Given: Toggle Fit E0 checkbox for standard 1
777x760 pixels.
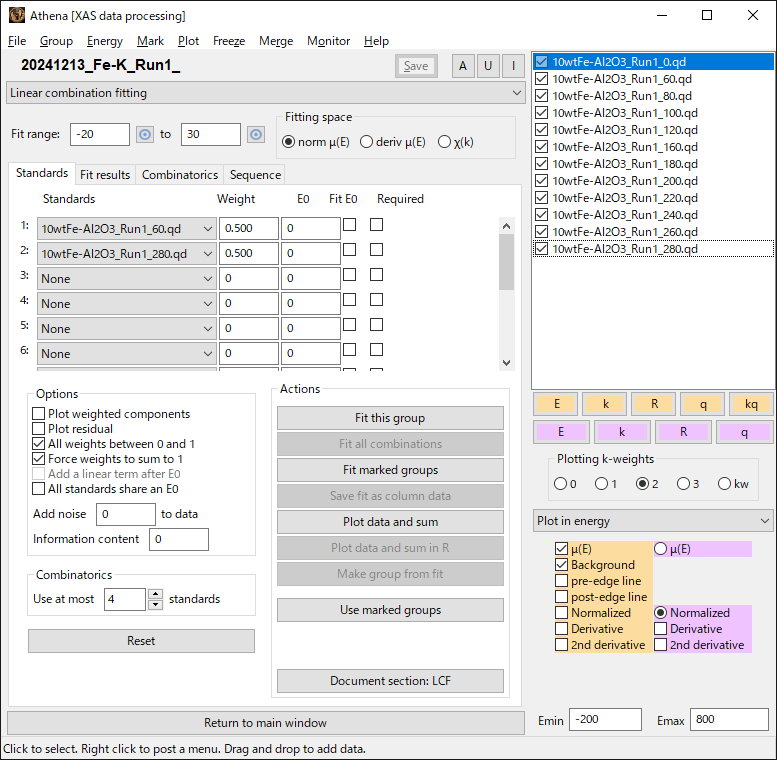Looking at the screenshot, I should click(x=349, y=224).
